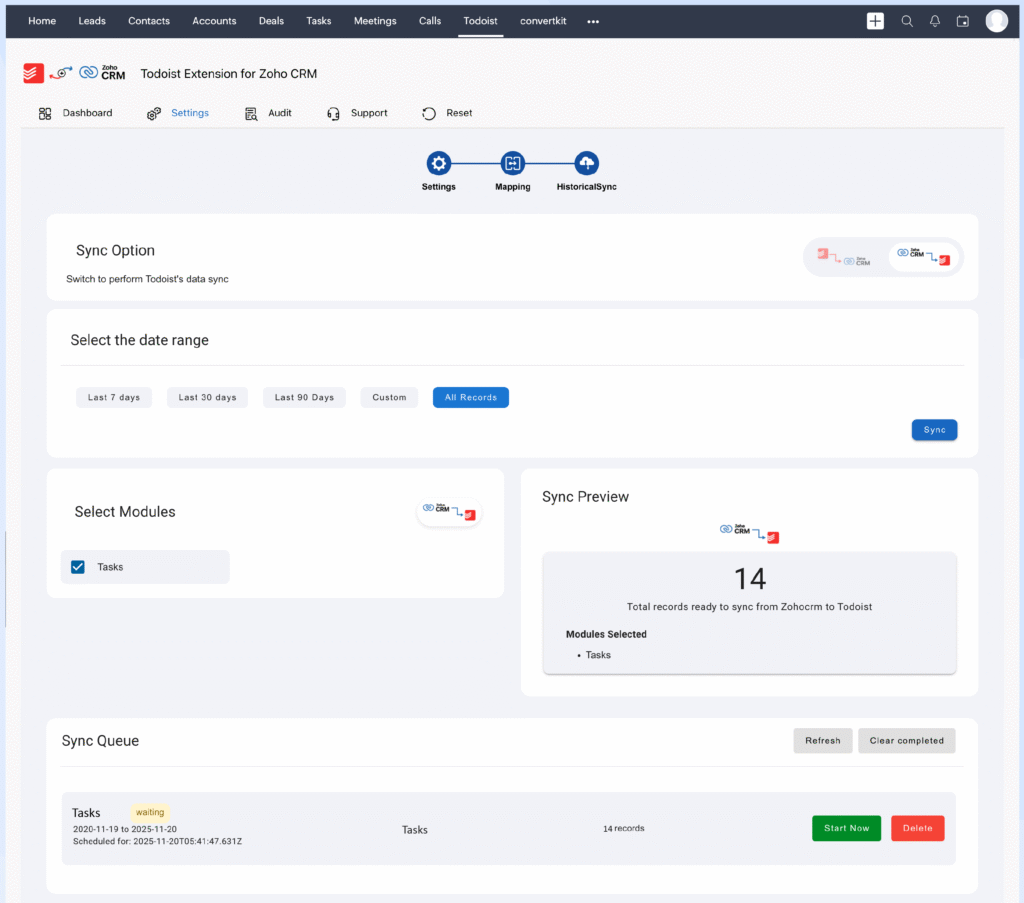The height and width of the screenshot is (903, 1024).
Task: Click the plus icon in the top bar
Action: click(x=875, y=20)
